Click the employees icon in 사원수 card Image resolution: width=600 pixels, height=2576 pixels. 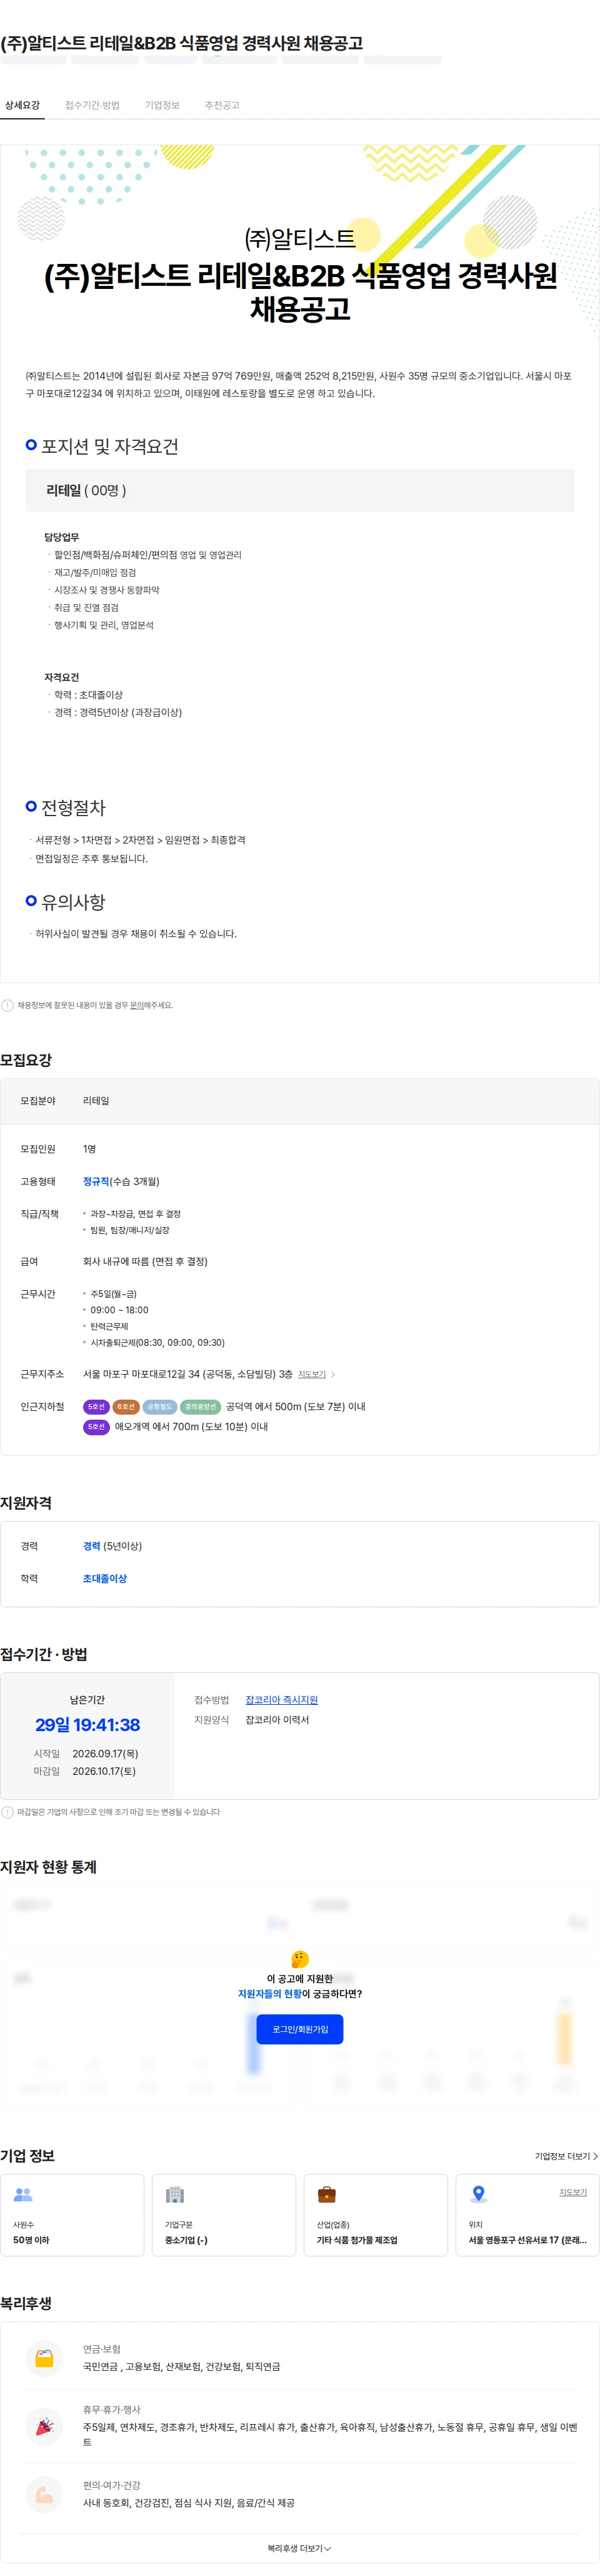pyautogui.click(x=23, y=2194)
